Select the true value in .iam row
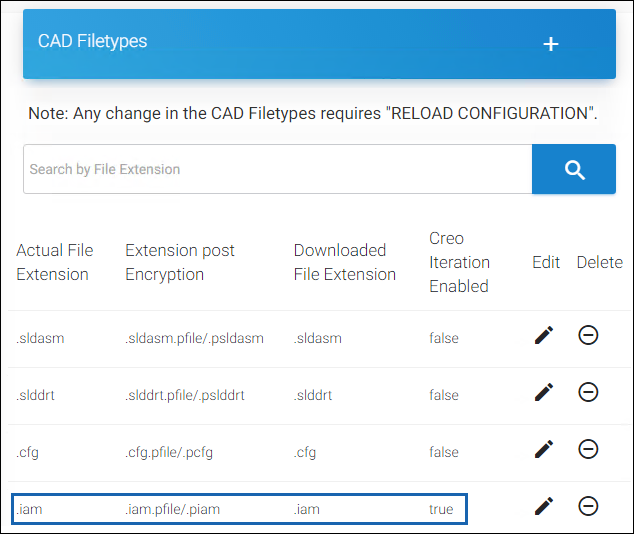This screenshot has height=534, width=634. (x=441, y=510)
